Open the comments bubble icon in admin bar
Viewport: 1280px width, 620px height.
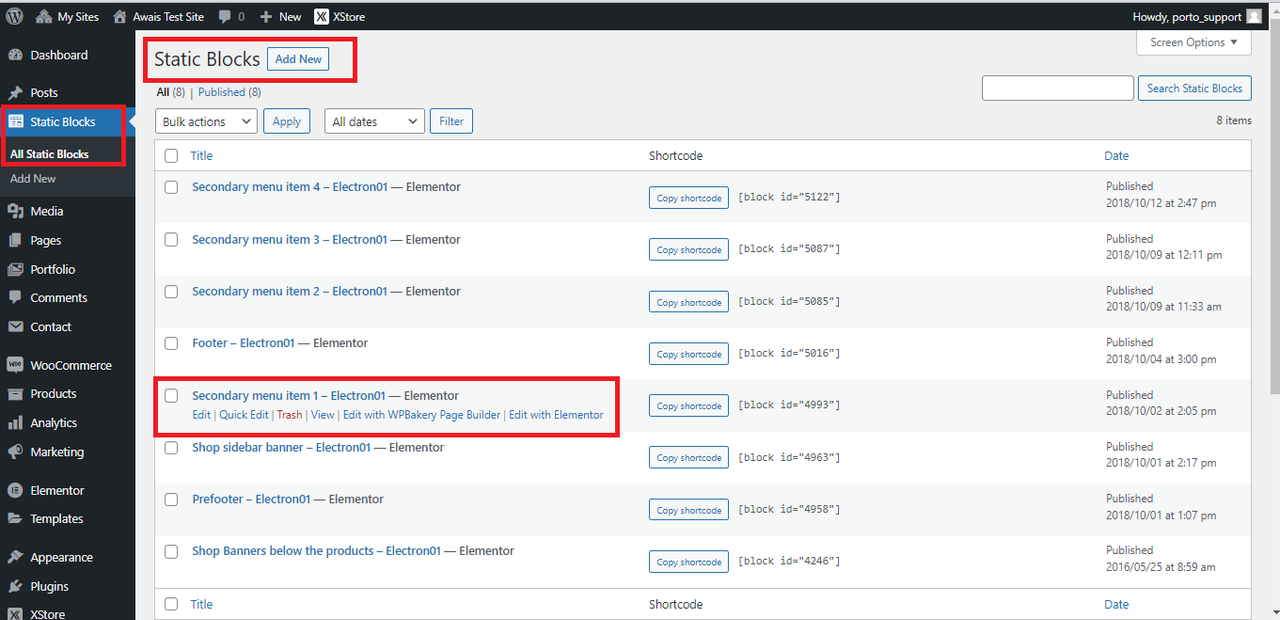(x=225, y=17)
